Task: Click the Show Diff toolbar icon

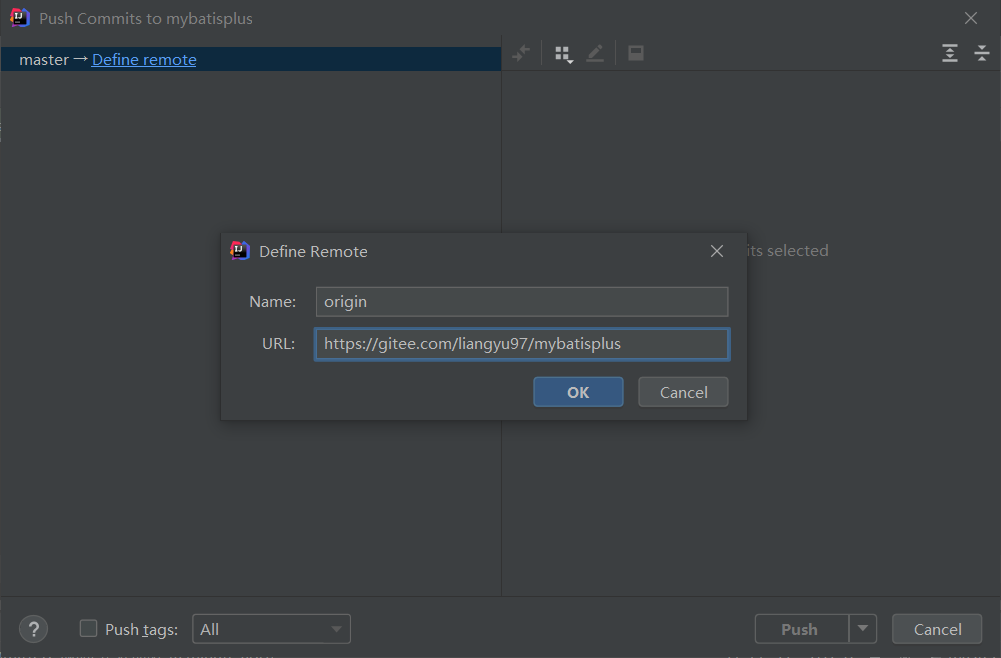Action: (x=521, y=54)
